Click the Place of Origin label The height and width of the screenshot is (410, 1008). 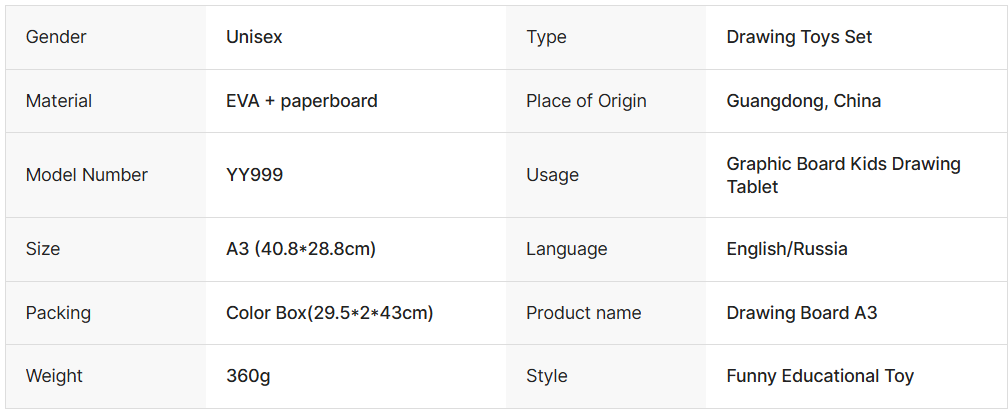[586, 101]
